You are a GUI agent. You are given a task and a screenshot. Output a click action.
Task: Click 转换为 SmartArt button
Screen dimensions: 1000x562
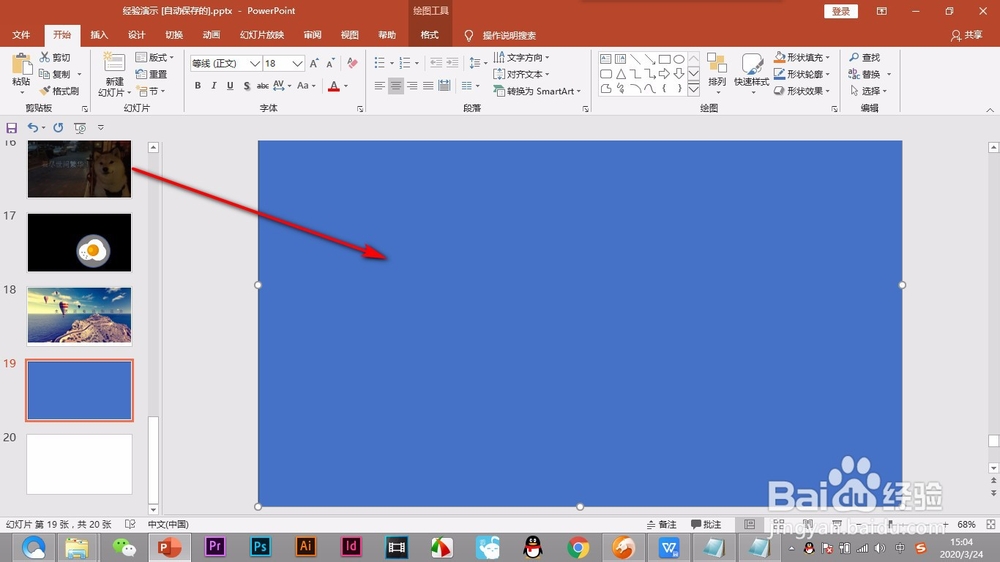click(x=537, y=91)
